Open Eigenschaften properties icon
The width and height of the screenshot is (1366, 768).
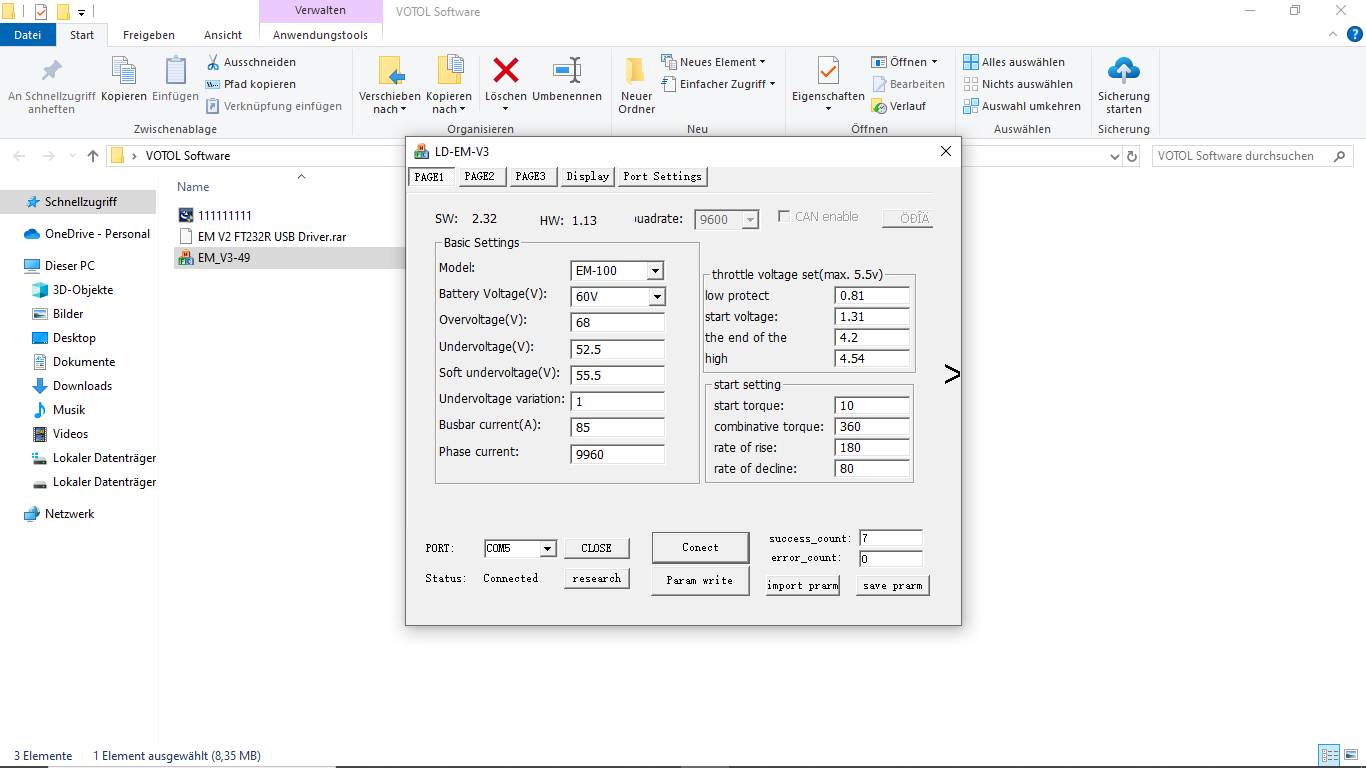[x=828, y=71]
